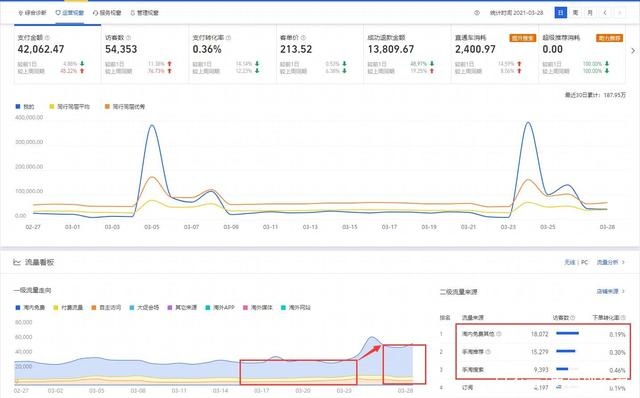Click the 42,062.47 payment amount value
Viewport: 640px width, 398px height.
click(x=41, y=49)
